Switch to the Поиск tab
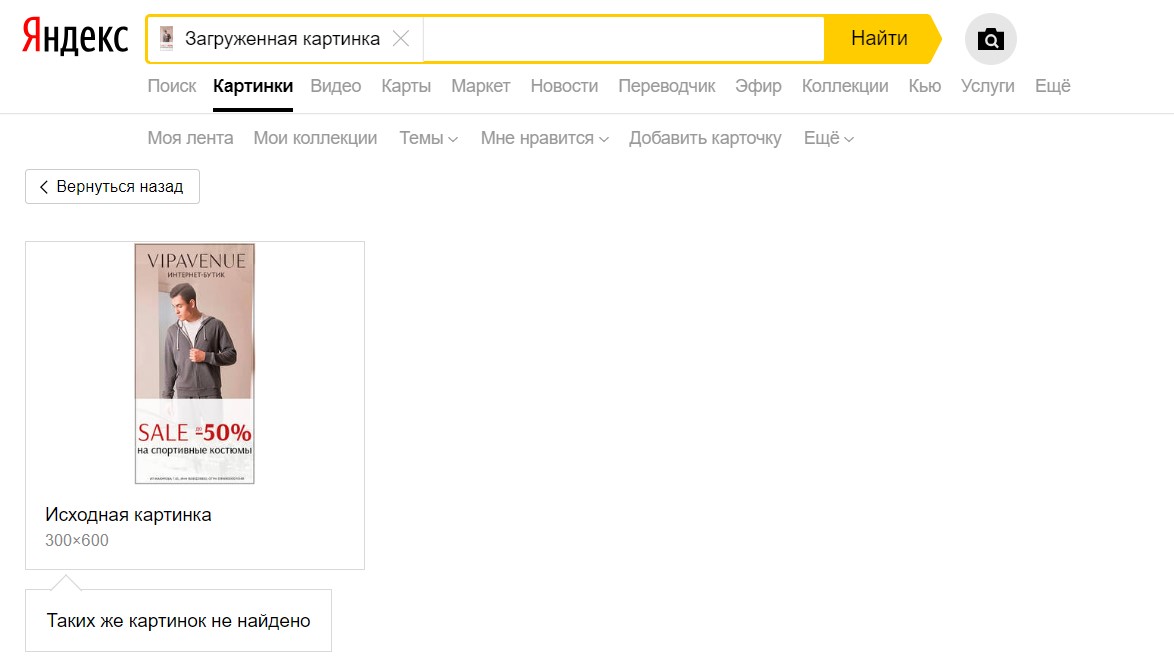Screen dimensions: 1174x667 click(171, 86)
